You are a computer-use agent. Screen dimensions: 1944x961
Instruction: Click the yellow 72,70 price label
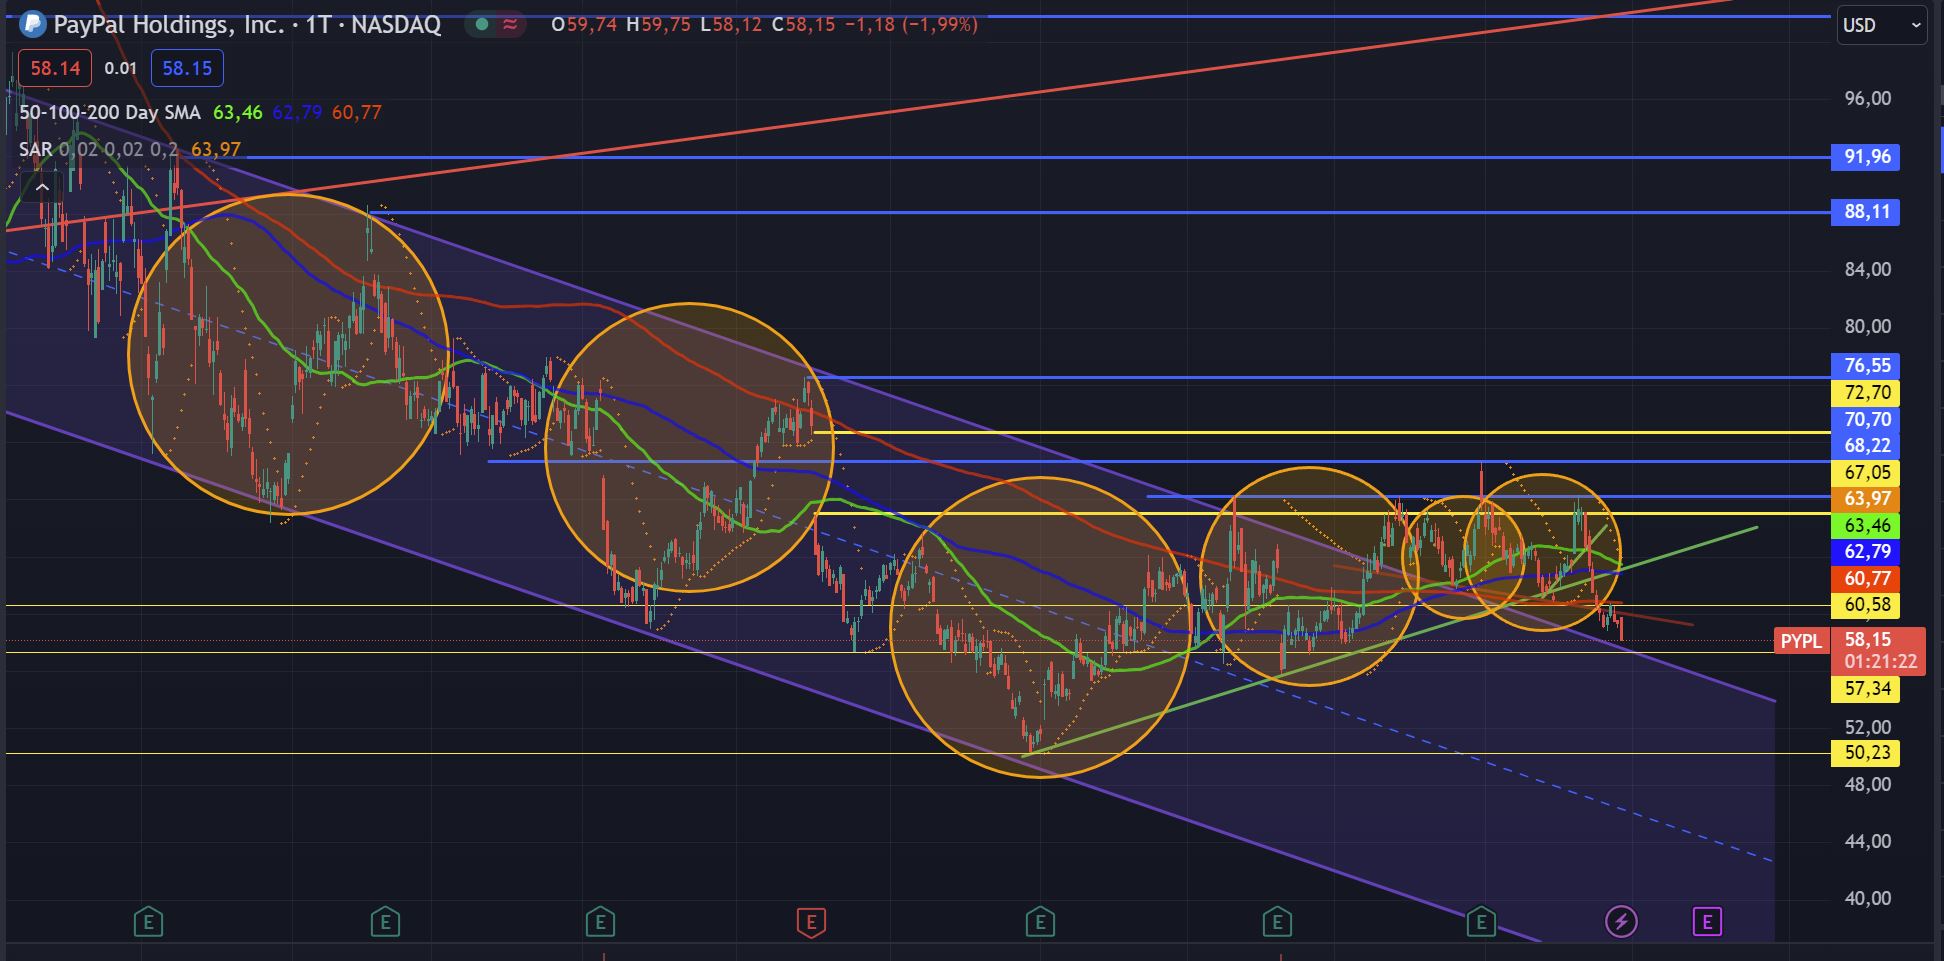point(1865,393)
